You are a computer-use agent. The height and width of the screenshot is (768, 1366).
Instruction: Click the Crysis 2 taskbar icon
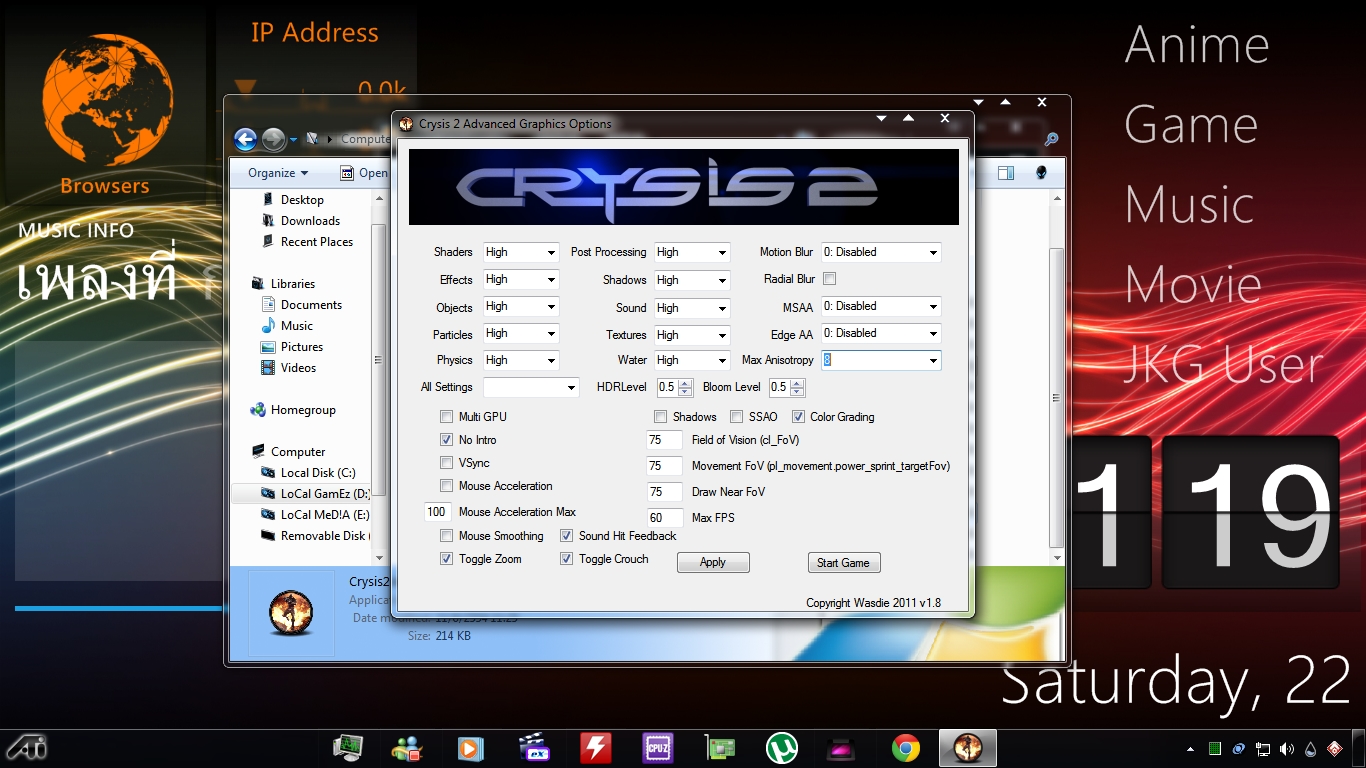tap(968, 748)
